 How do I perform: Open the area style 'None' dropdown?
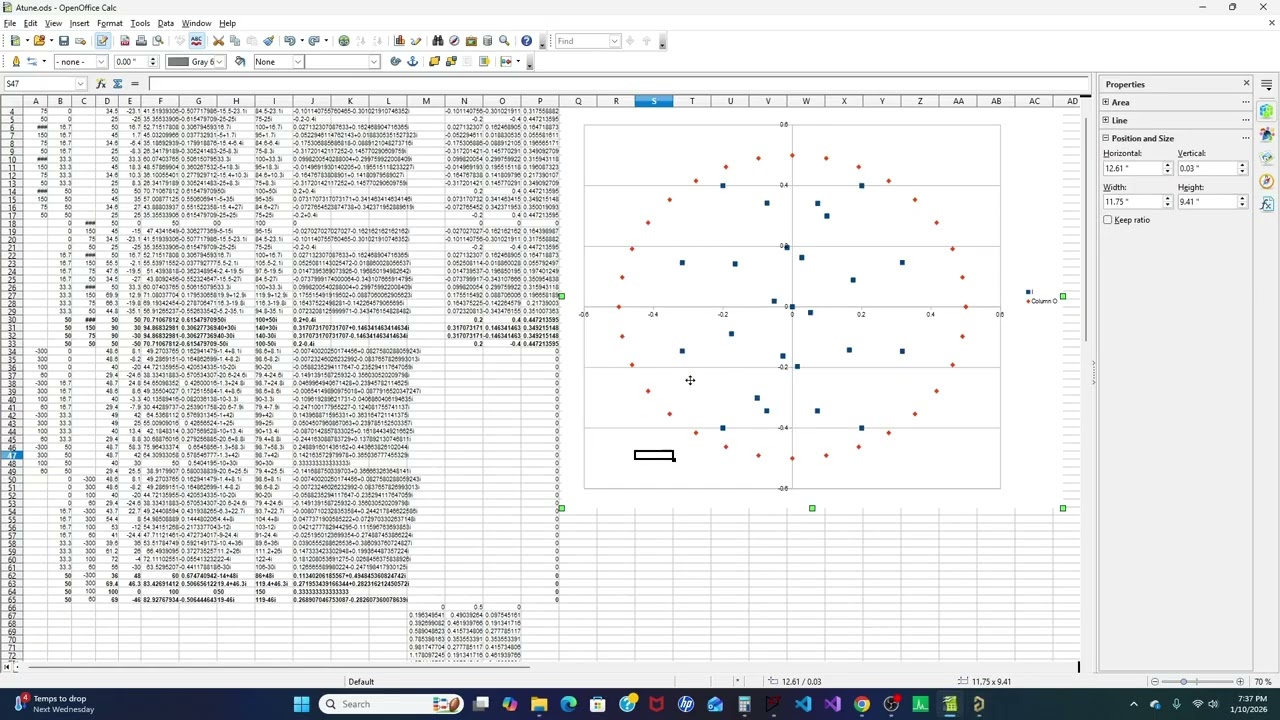pyautogui.click(x=297, y=62)
